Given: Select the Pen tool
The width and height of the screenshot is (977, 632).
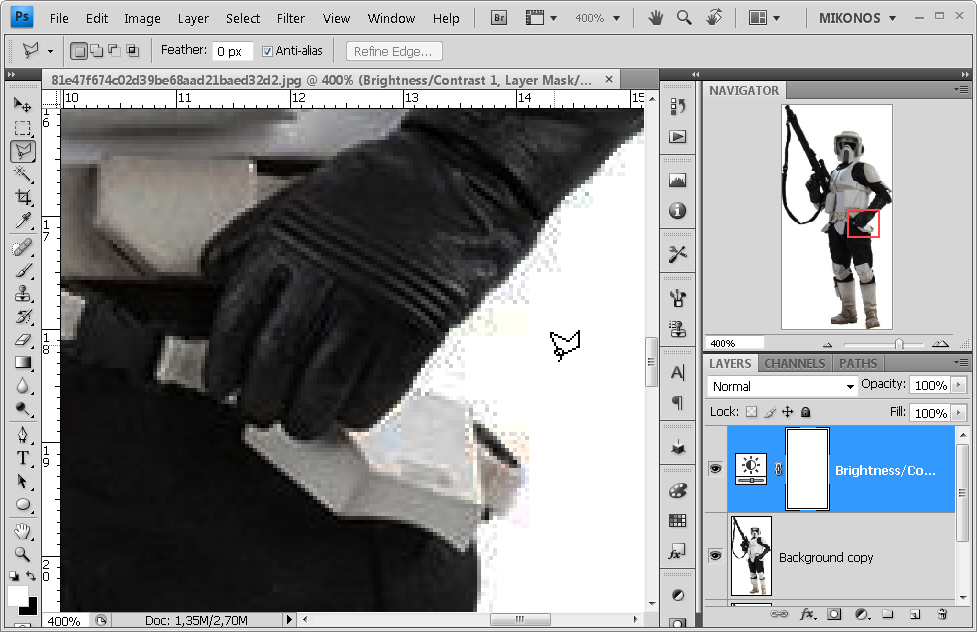Looking at the screenshot, I should coord(22,435).
